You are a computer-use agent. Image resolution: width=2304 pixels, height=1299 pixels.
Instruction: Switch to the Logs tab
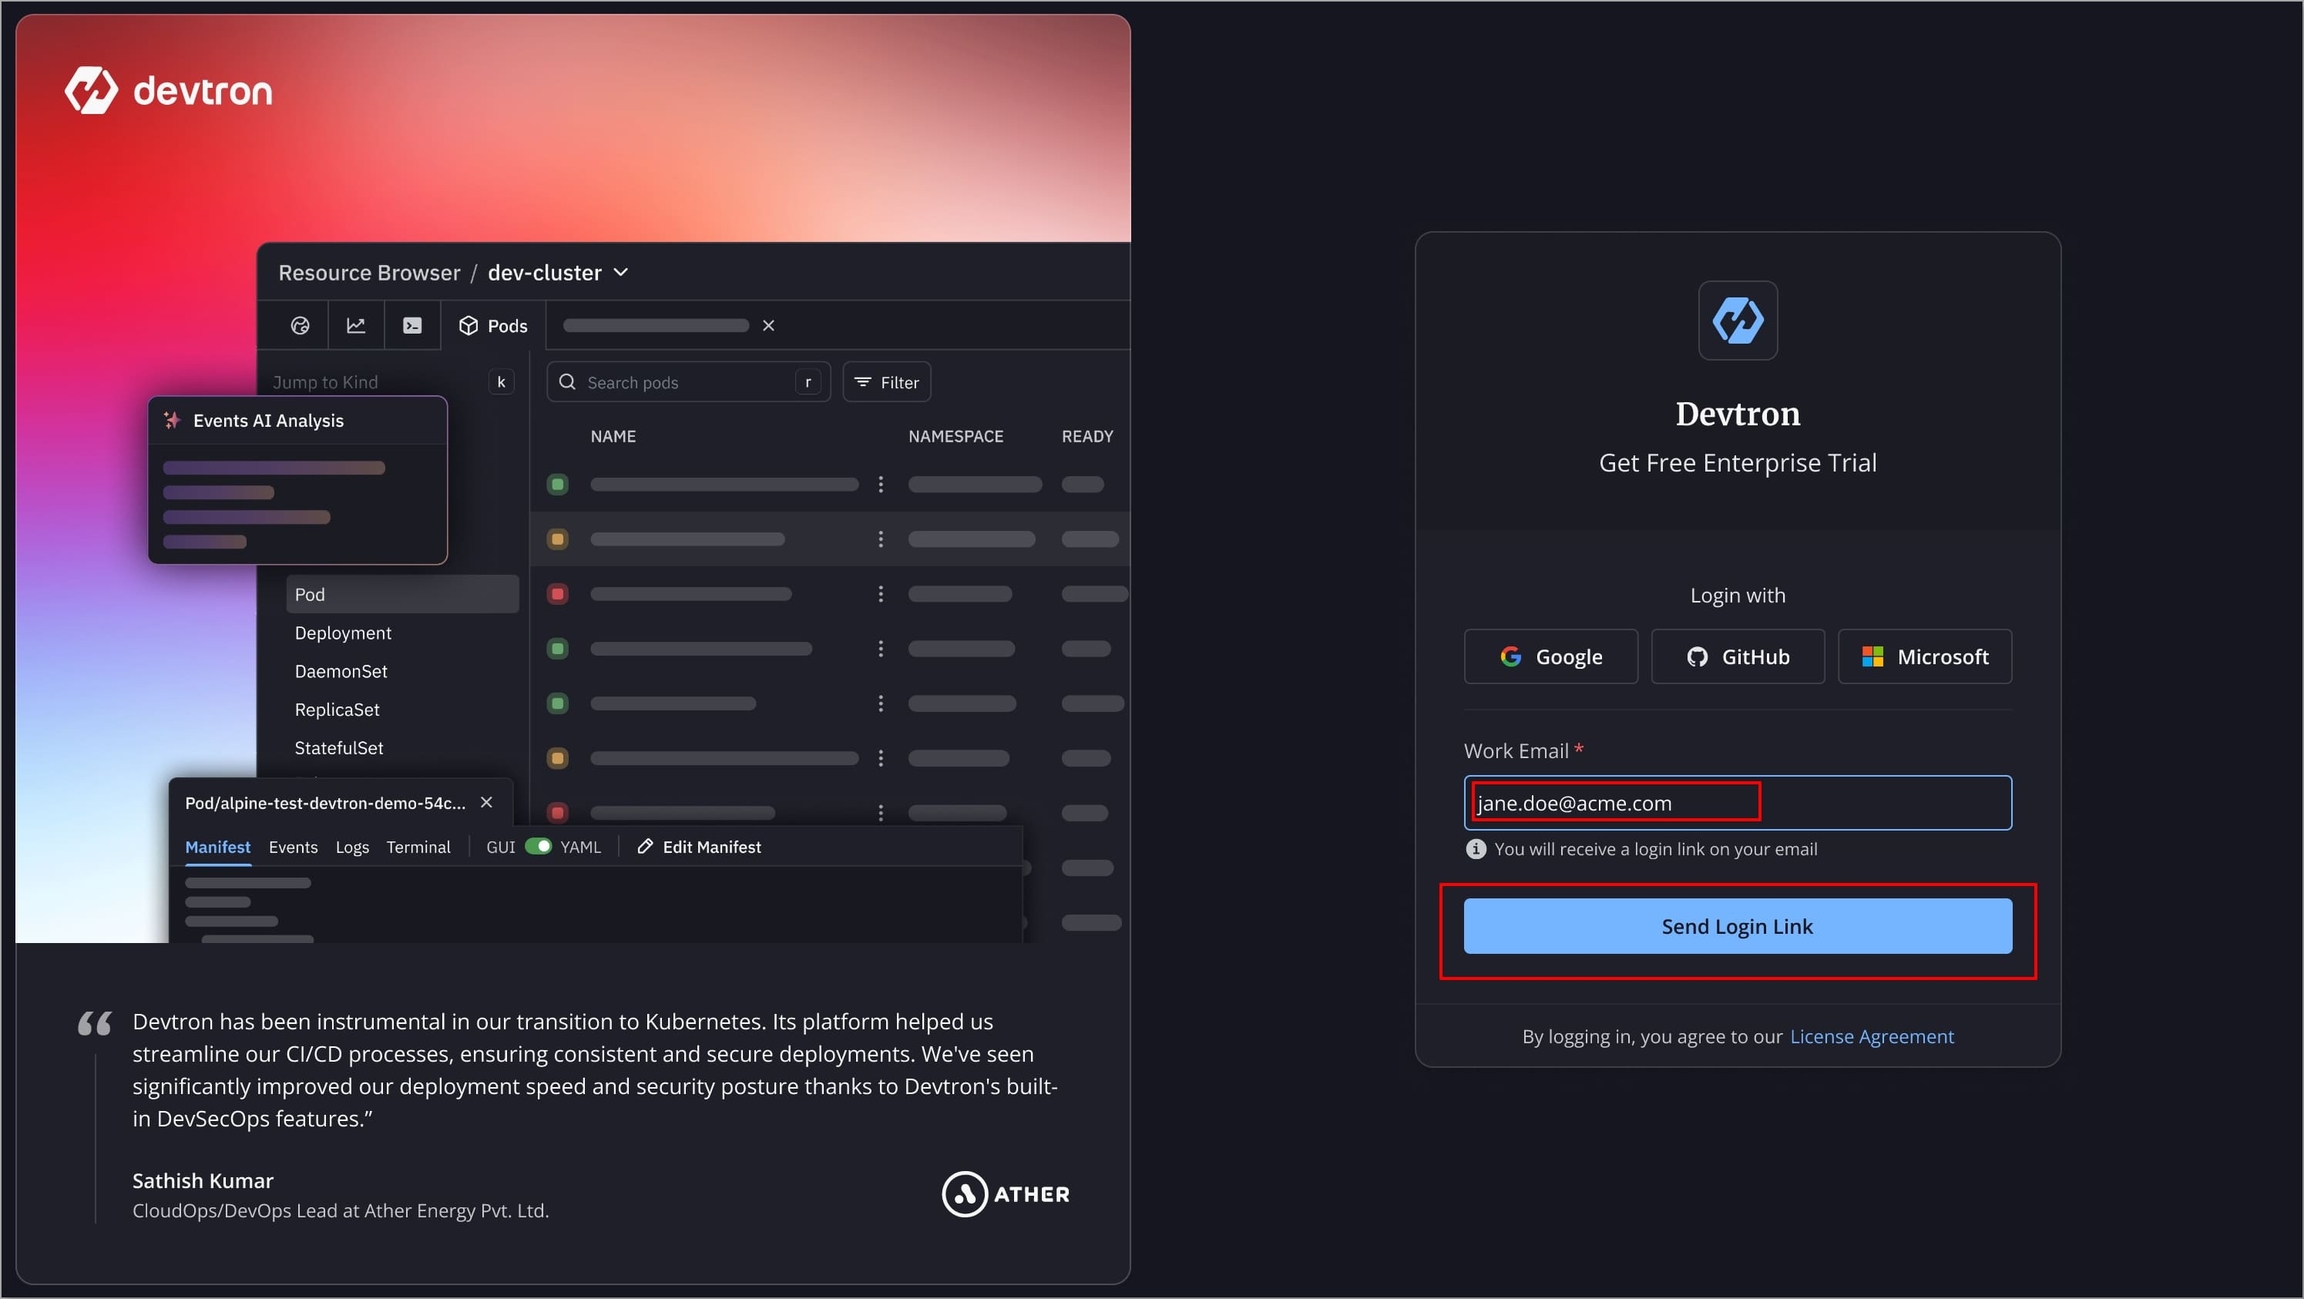coord(352,847)
